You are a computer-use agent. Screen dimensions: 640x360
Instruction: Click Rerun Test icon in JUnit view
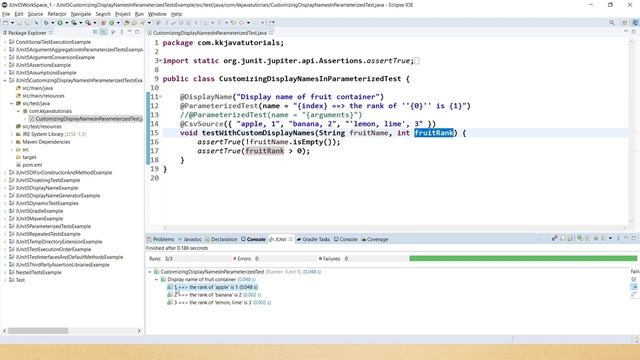click(x=580, y=238)
